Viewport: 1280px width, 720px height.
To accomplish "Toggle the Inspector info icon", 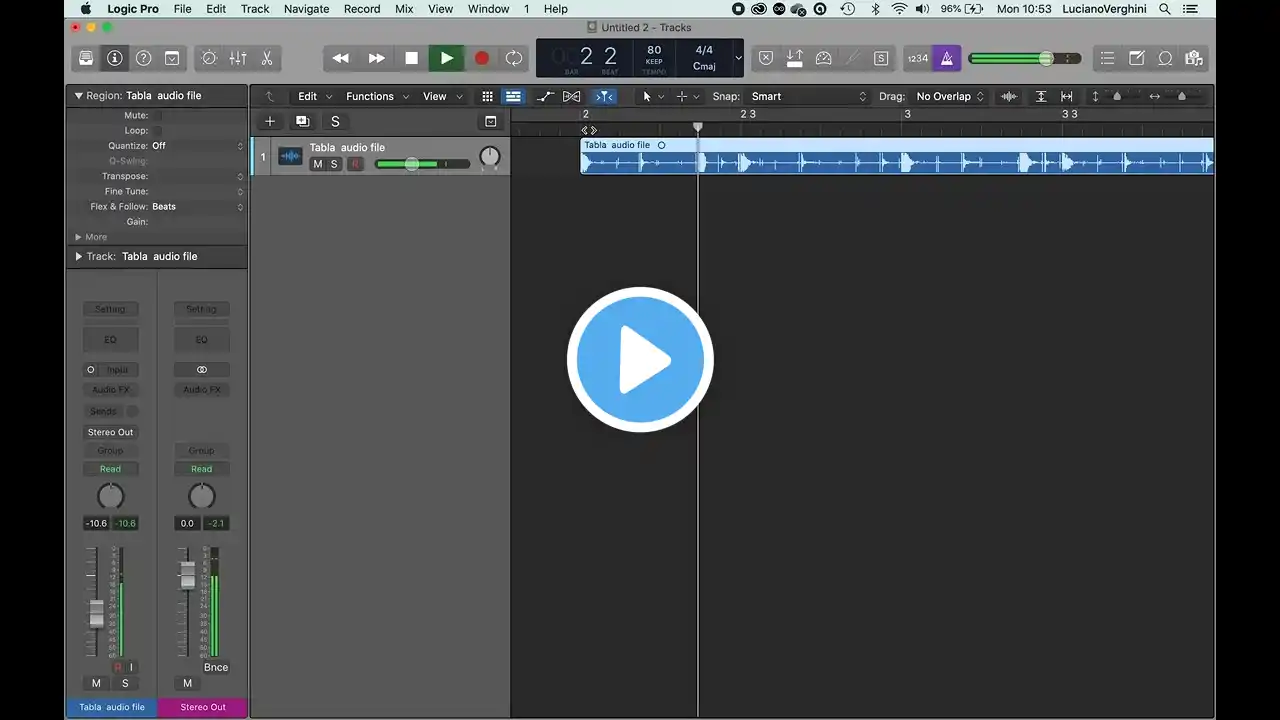I will tap(115, 58).
